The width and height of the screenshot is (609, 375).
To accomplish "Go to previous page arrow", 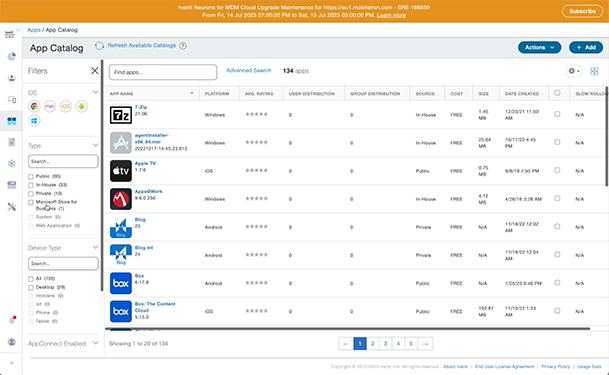I will 346,344.
